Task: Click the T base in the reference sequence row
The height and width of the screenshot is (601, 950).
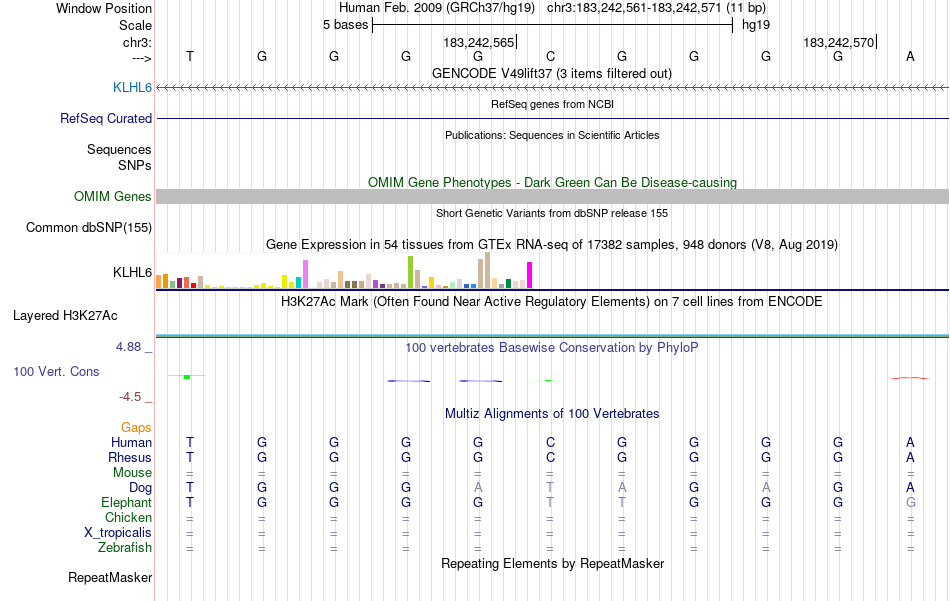Action: coord(190,56)
